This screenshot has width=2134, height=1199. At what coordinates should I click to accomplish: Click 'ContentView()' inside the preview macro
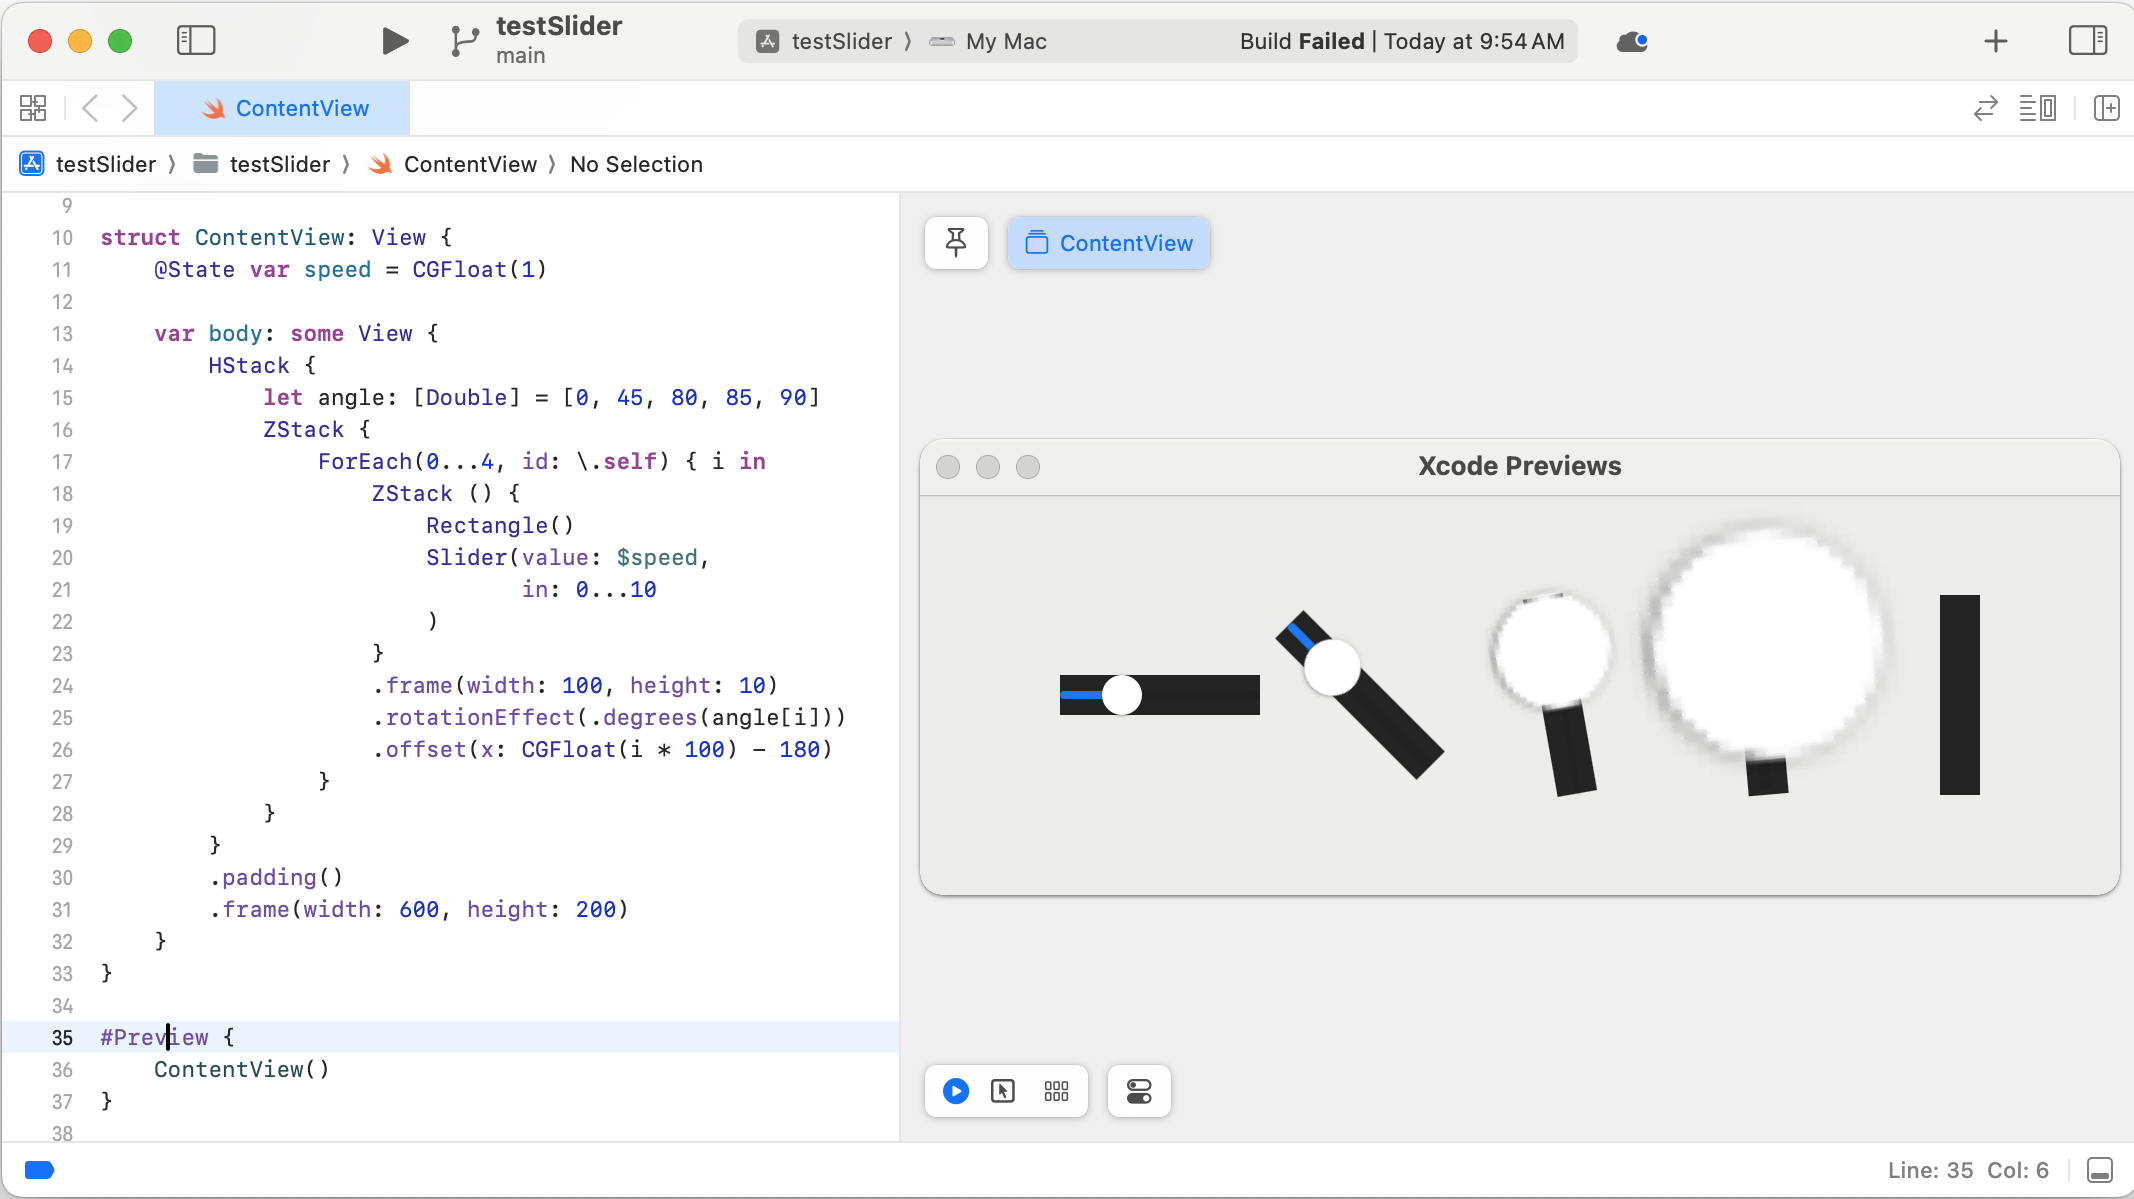point(242,1069)
